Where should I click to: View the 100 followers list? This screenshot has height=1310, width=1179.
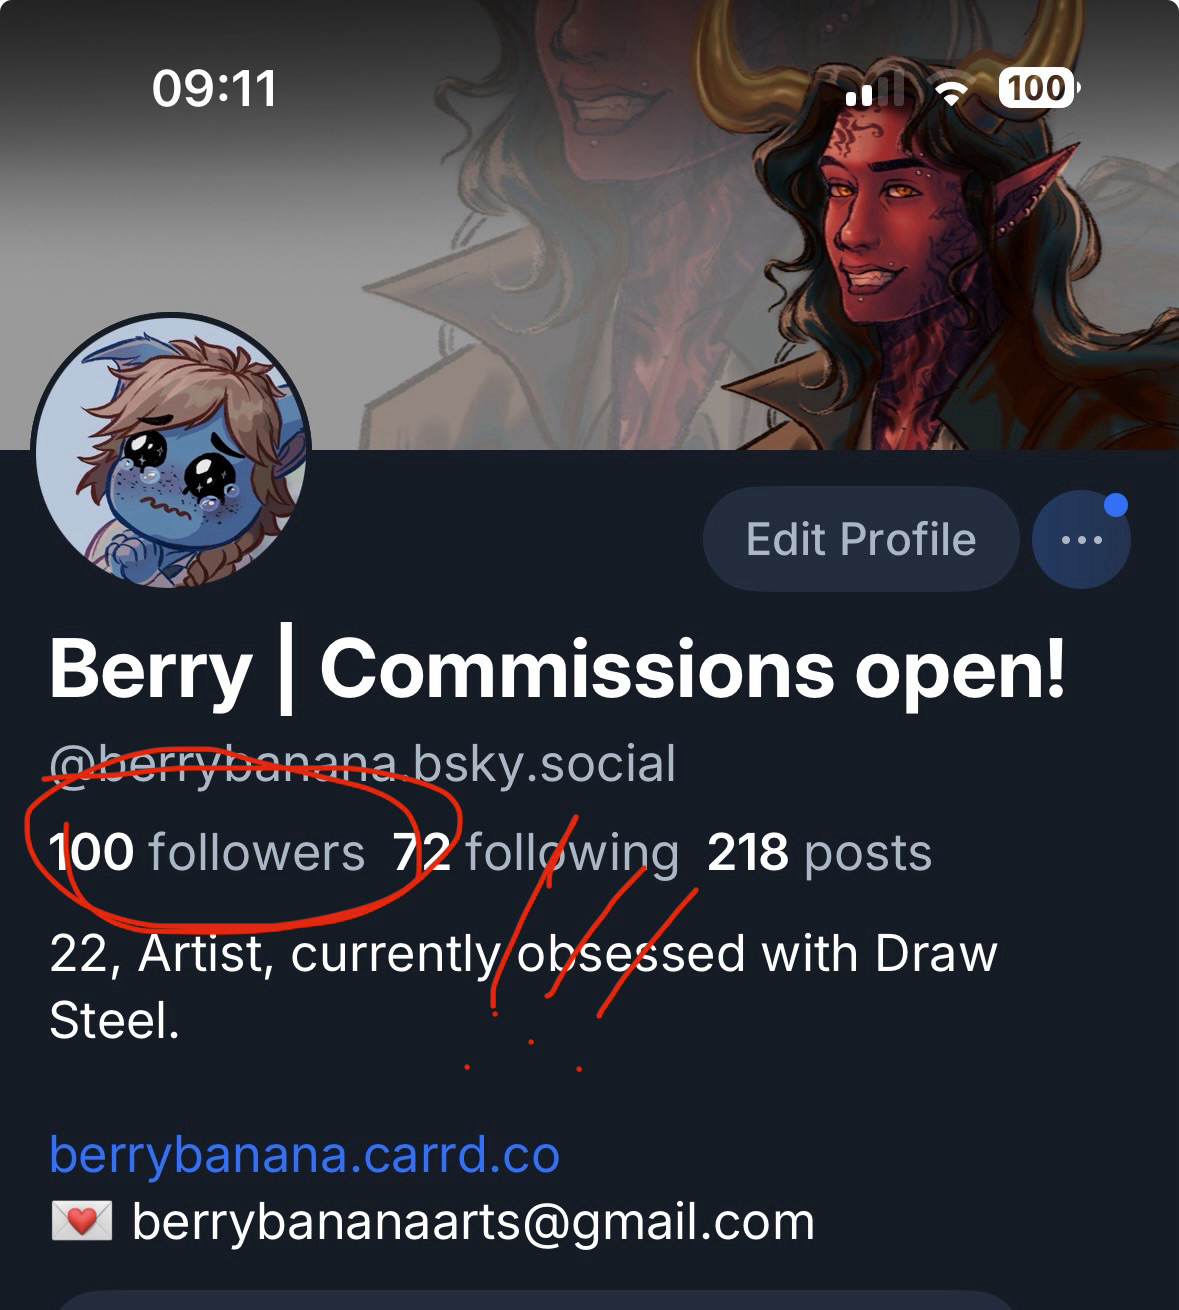point(207,853)
